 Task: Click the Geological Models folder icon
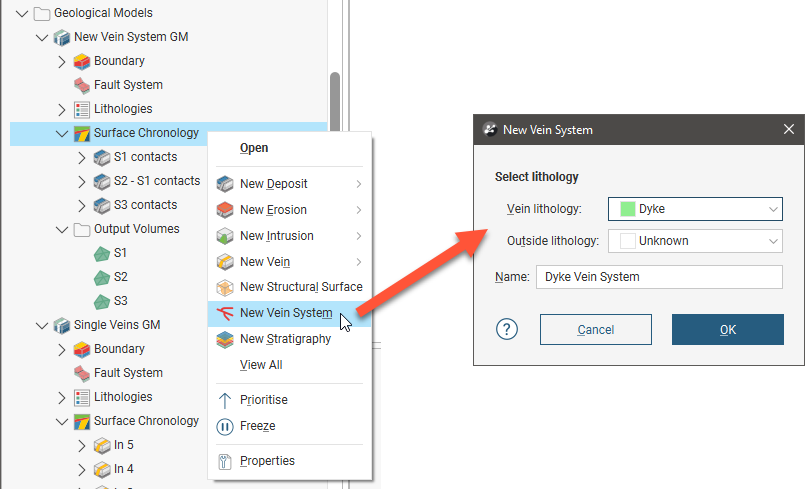[x=42, y=13]
